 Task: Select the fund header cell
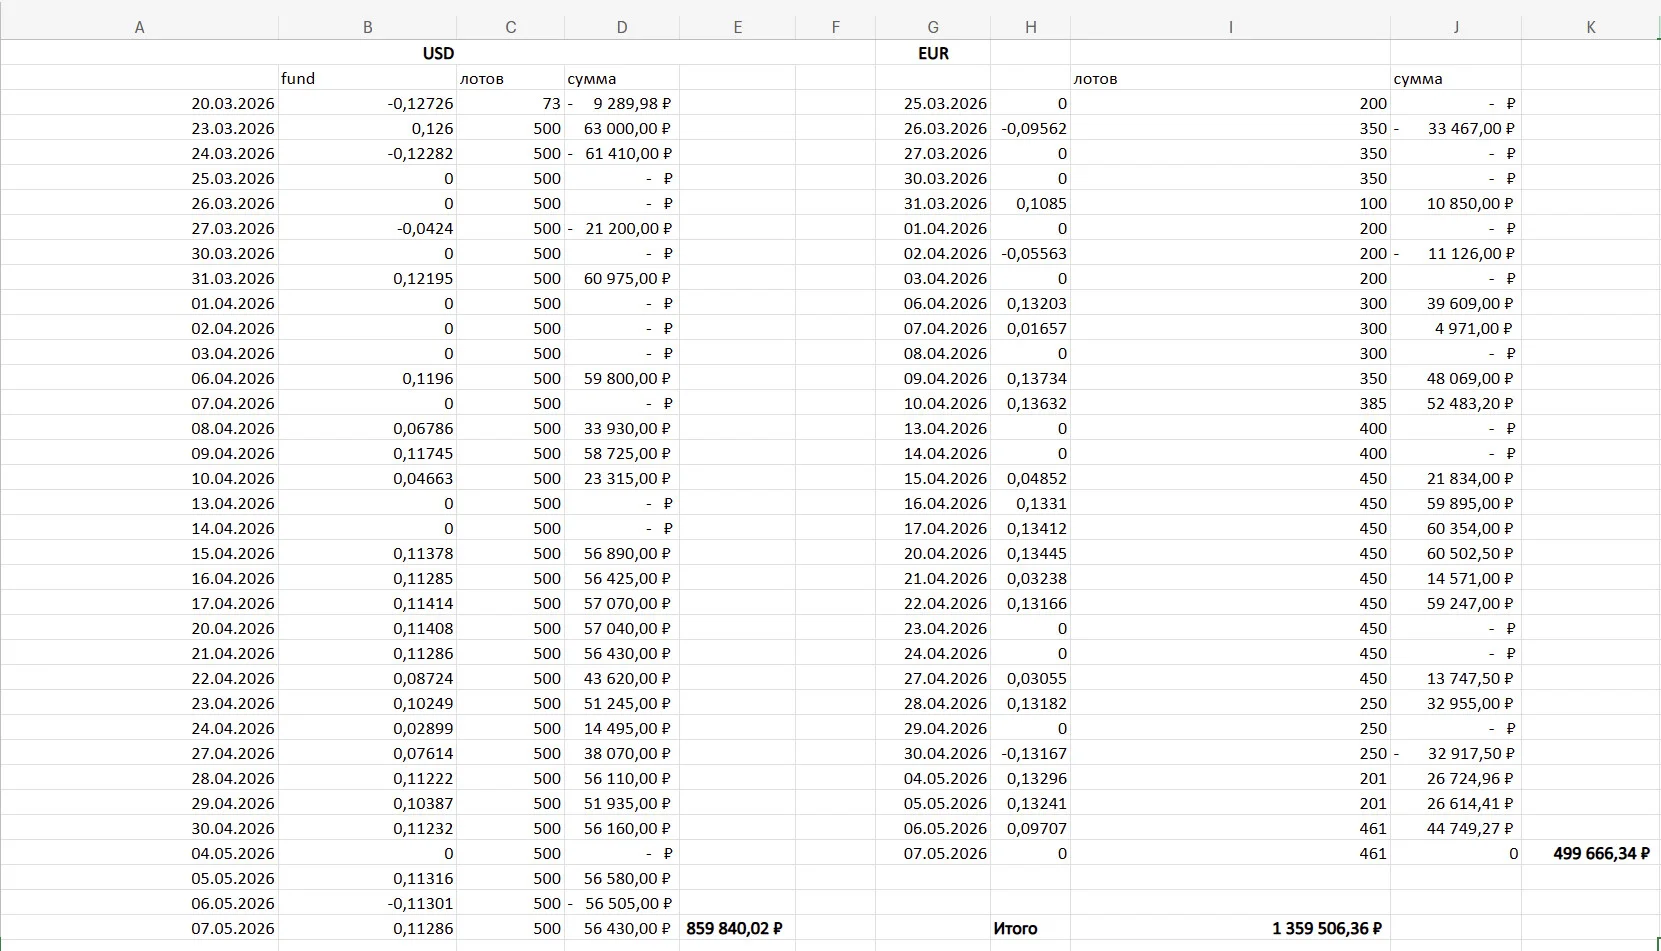click(367, 78)
